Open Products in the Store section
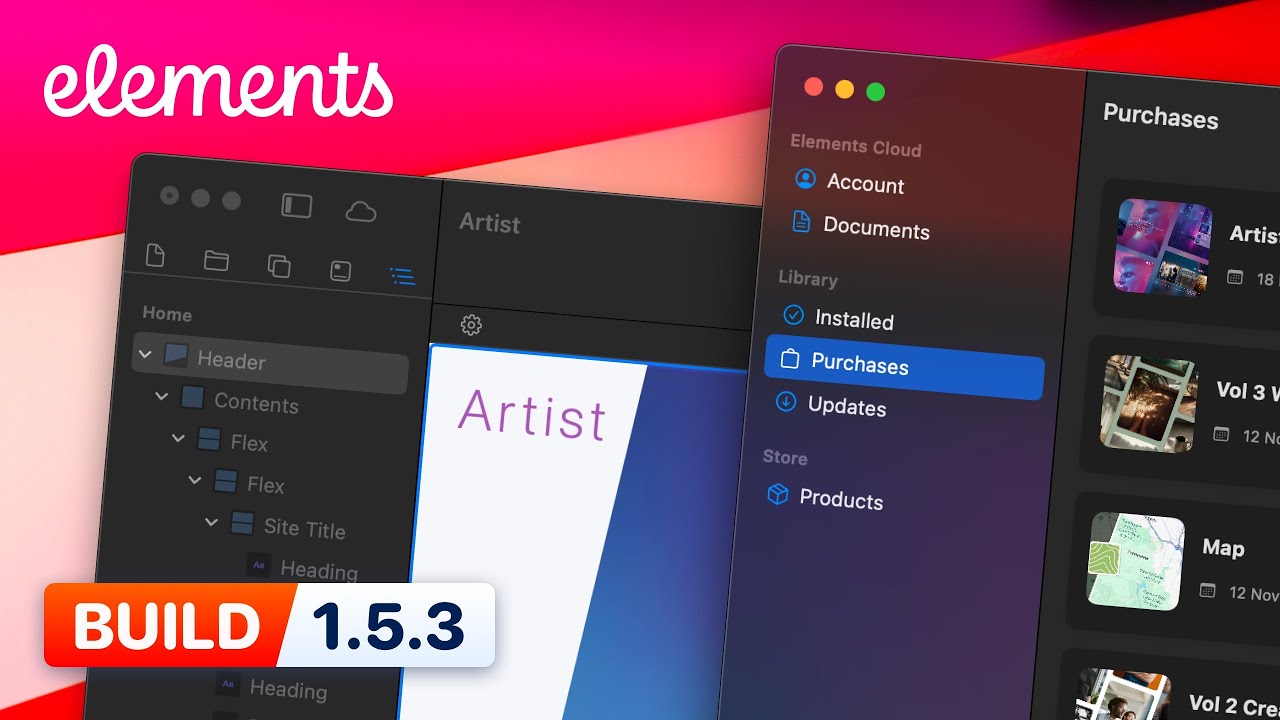 tap(841, 499)
